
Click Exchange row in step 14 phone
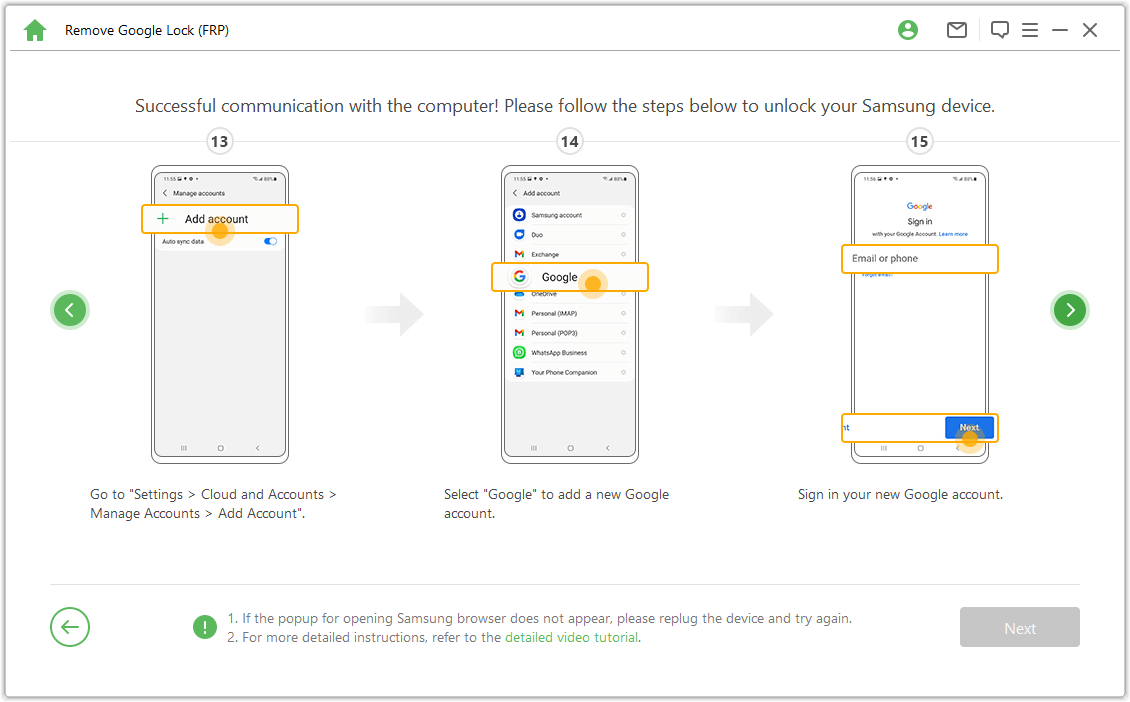pyautogui.click(x=570, y=254)
